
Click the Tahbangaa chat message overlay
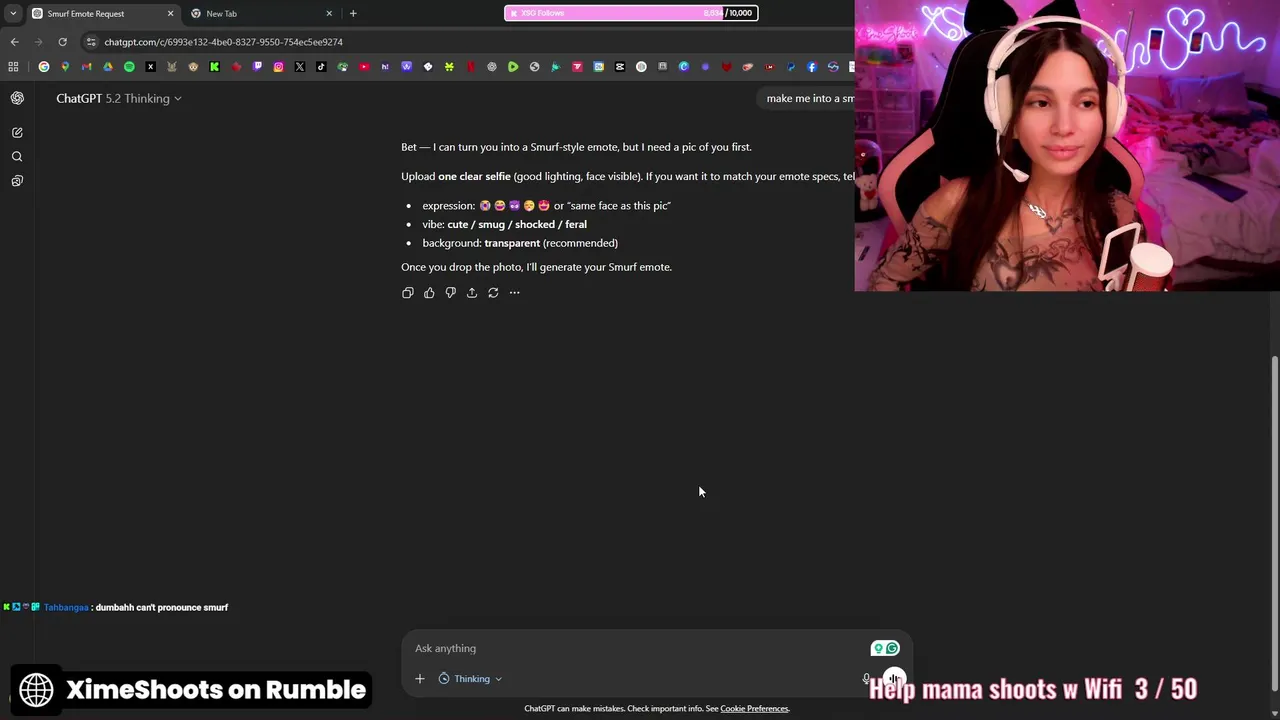tap(116, 607)
